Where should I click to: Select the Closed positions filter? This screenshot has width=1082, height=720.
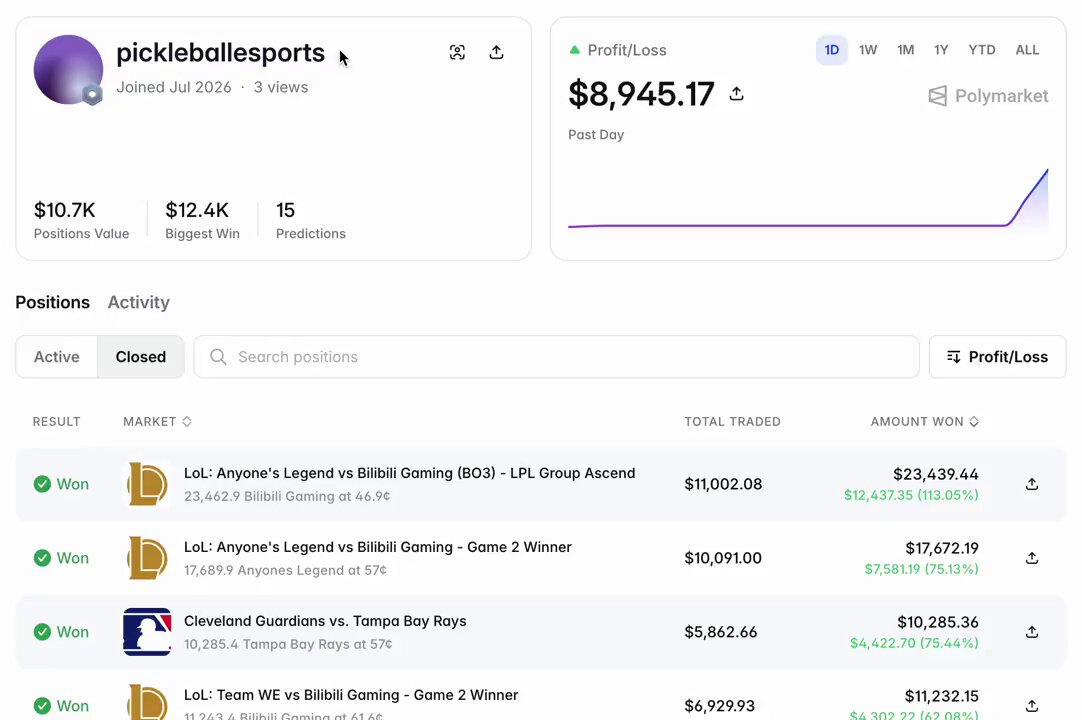point(141,357)
